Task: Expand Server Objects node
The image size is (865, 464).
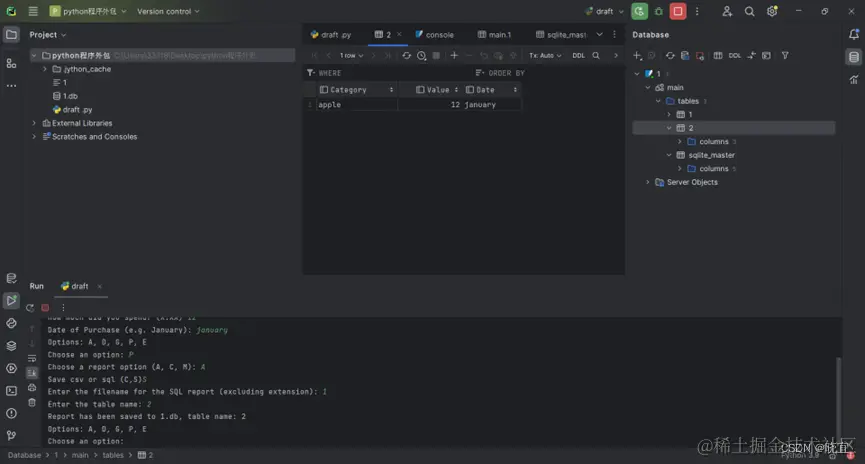Action: pos(648,182)
